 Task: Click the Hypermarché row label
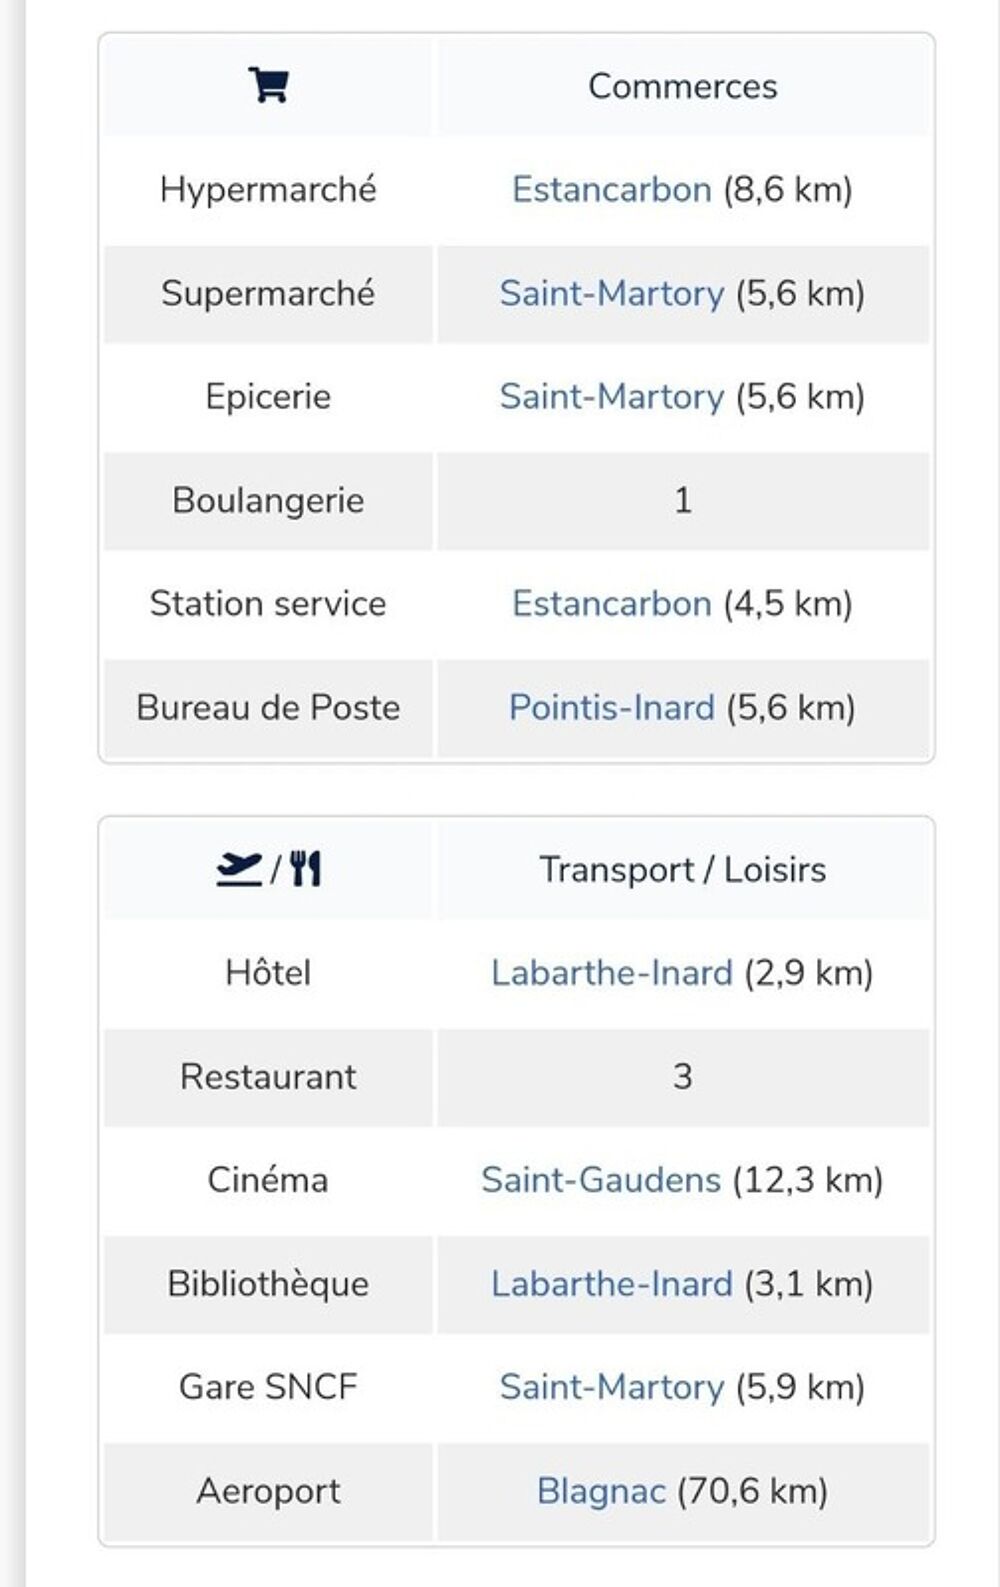click(x=268, y=189)
